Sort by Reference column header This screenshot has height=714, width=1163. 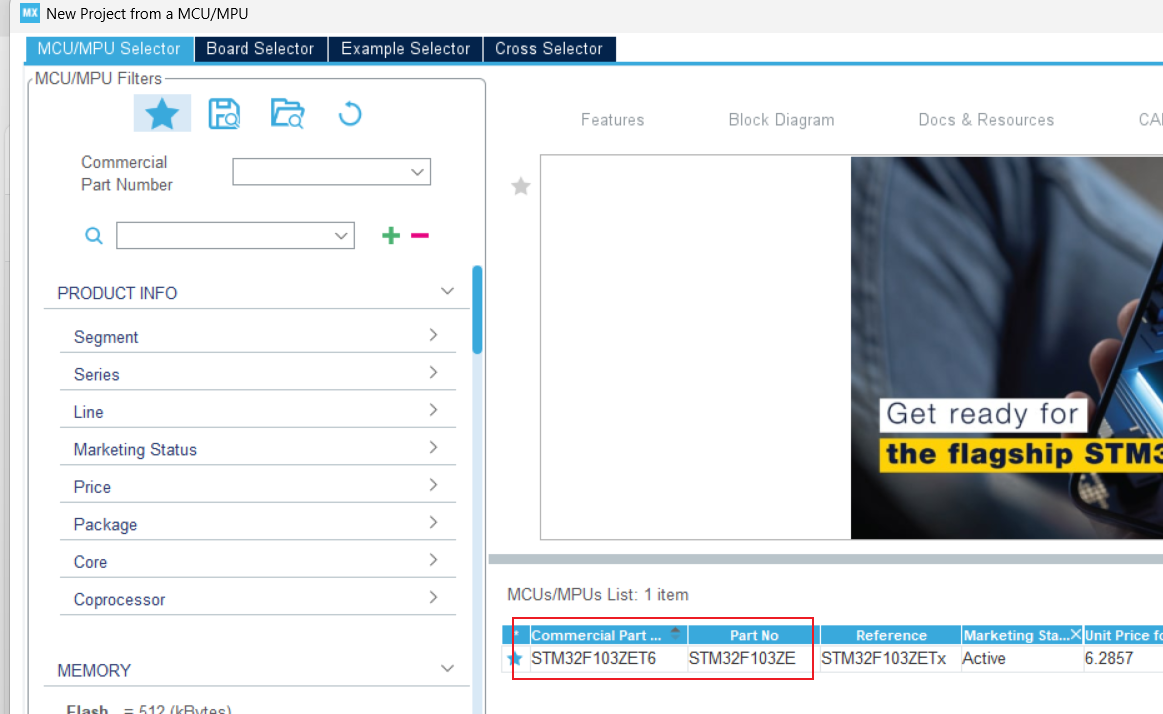[x=891, y=635]
